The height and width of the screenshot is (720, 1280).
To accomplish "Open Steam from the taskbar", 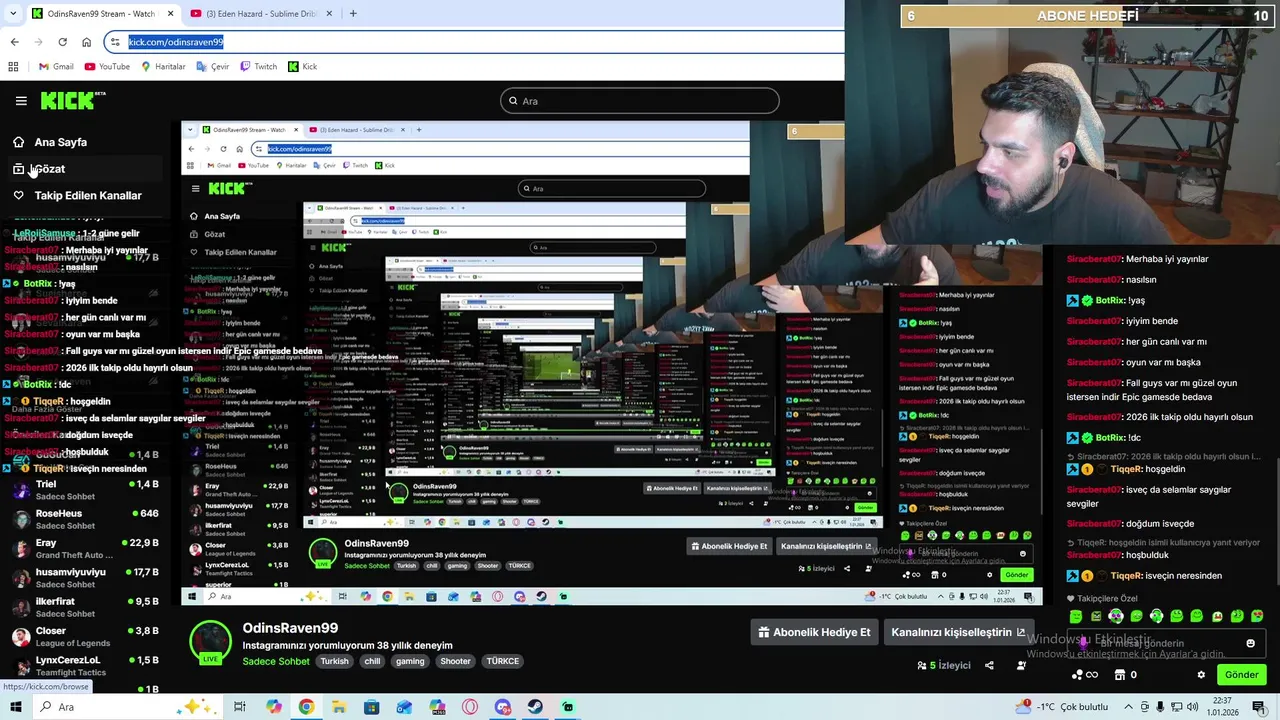I will pyautogui.click(x=535, y=707).
